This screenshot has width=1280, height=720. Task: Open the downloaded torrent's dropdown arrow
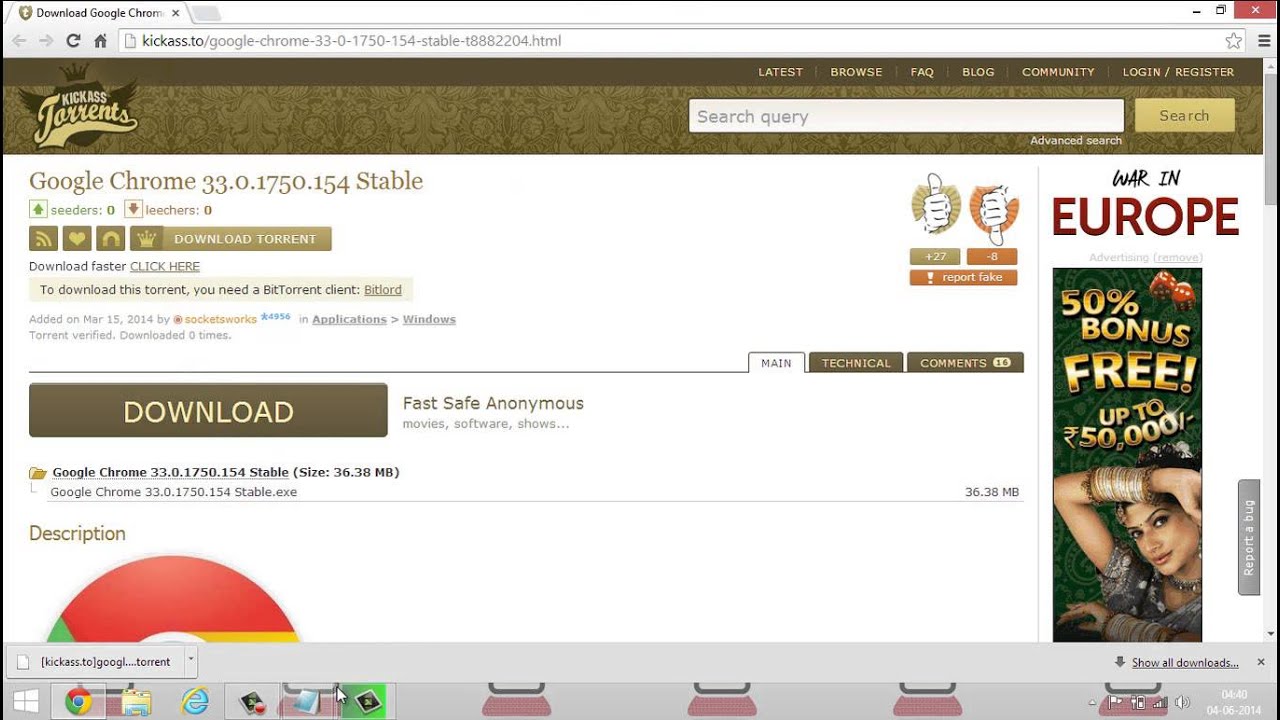[190, 661]
